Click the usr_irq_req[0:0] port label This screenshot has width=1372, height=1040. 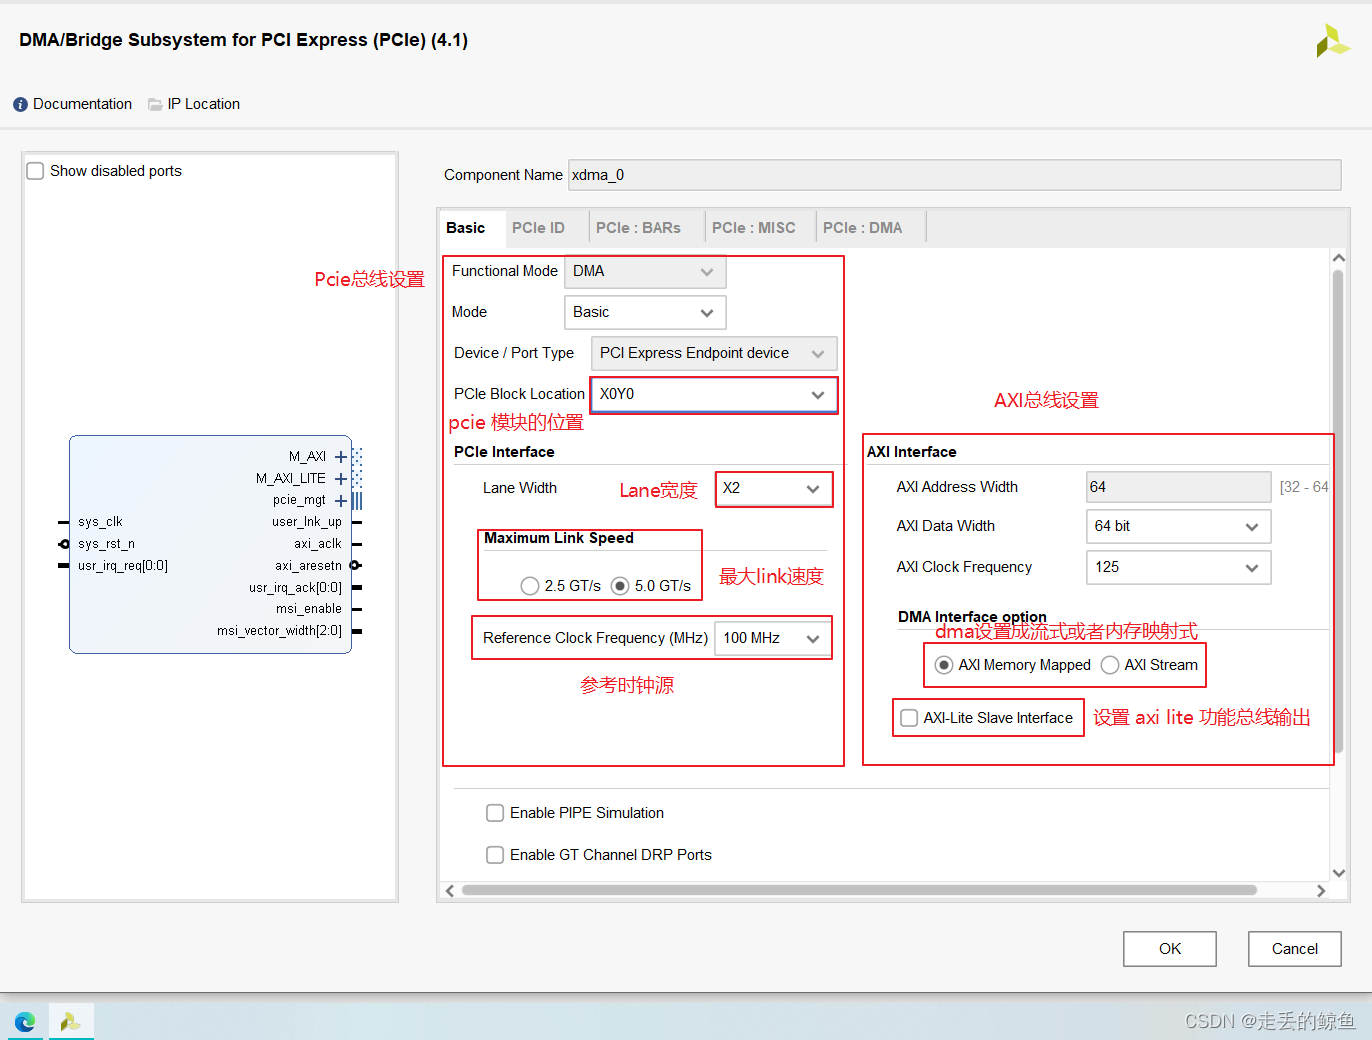[123, 566]
